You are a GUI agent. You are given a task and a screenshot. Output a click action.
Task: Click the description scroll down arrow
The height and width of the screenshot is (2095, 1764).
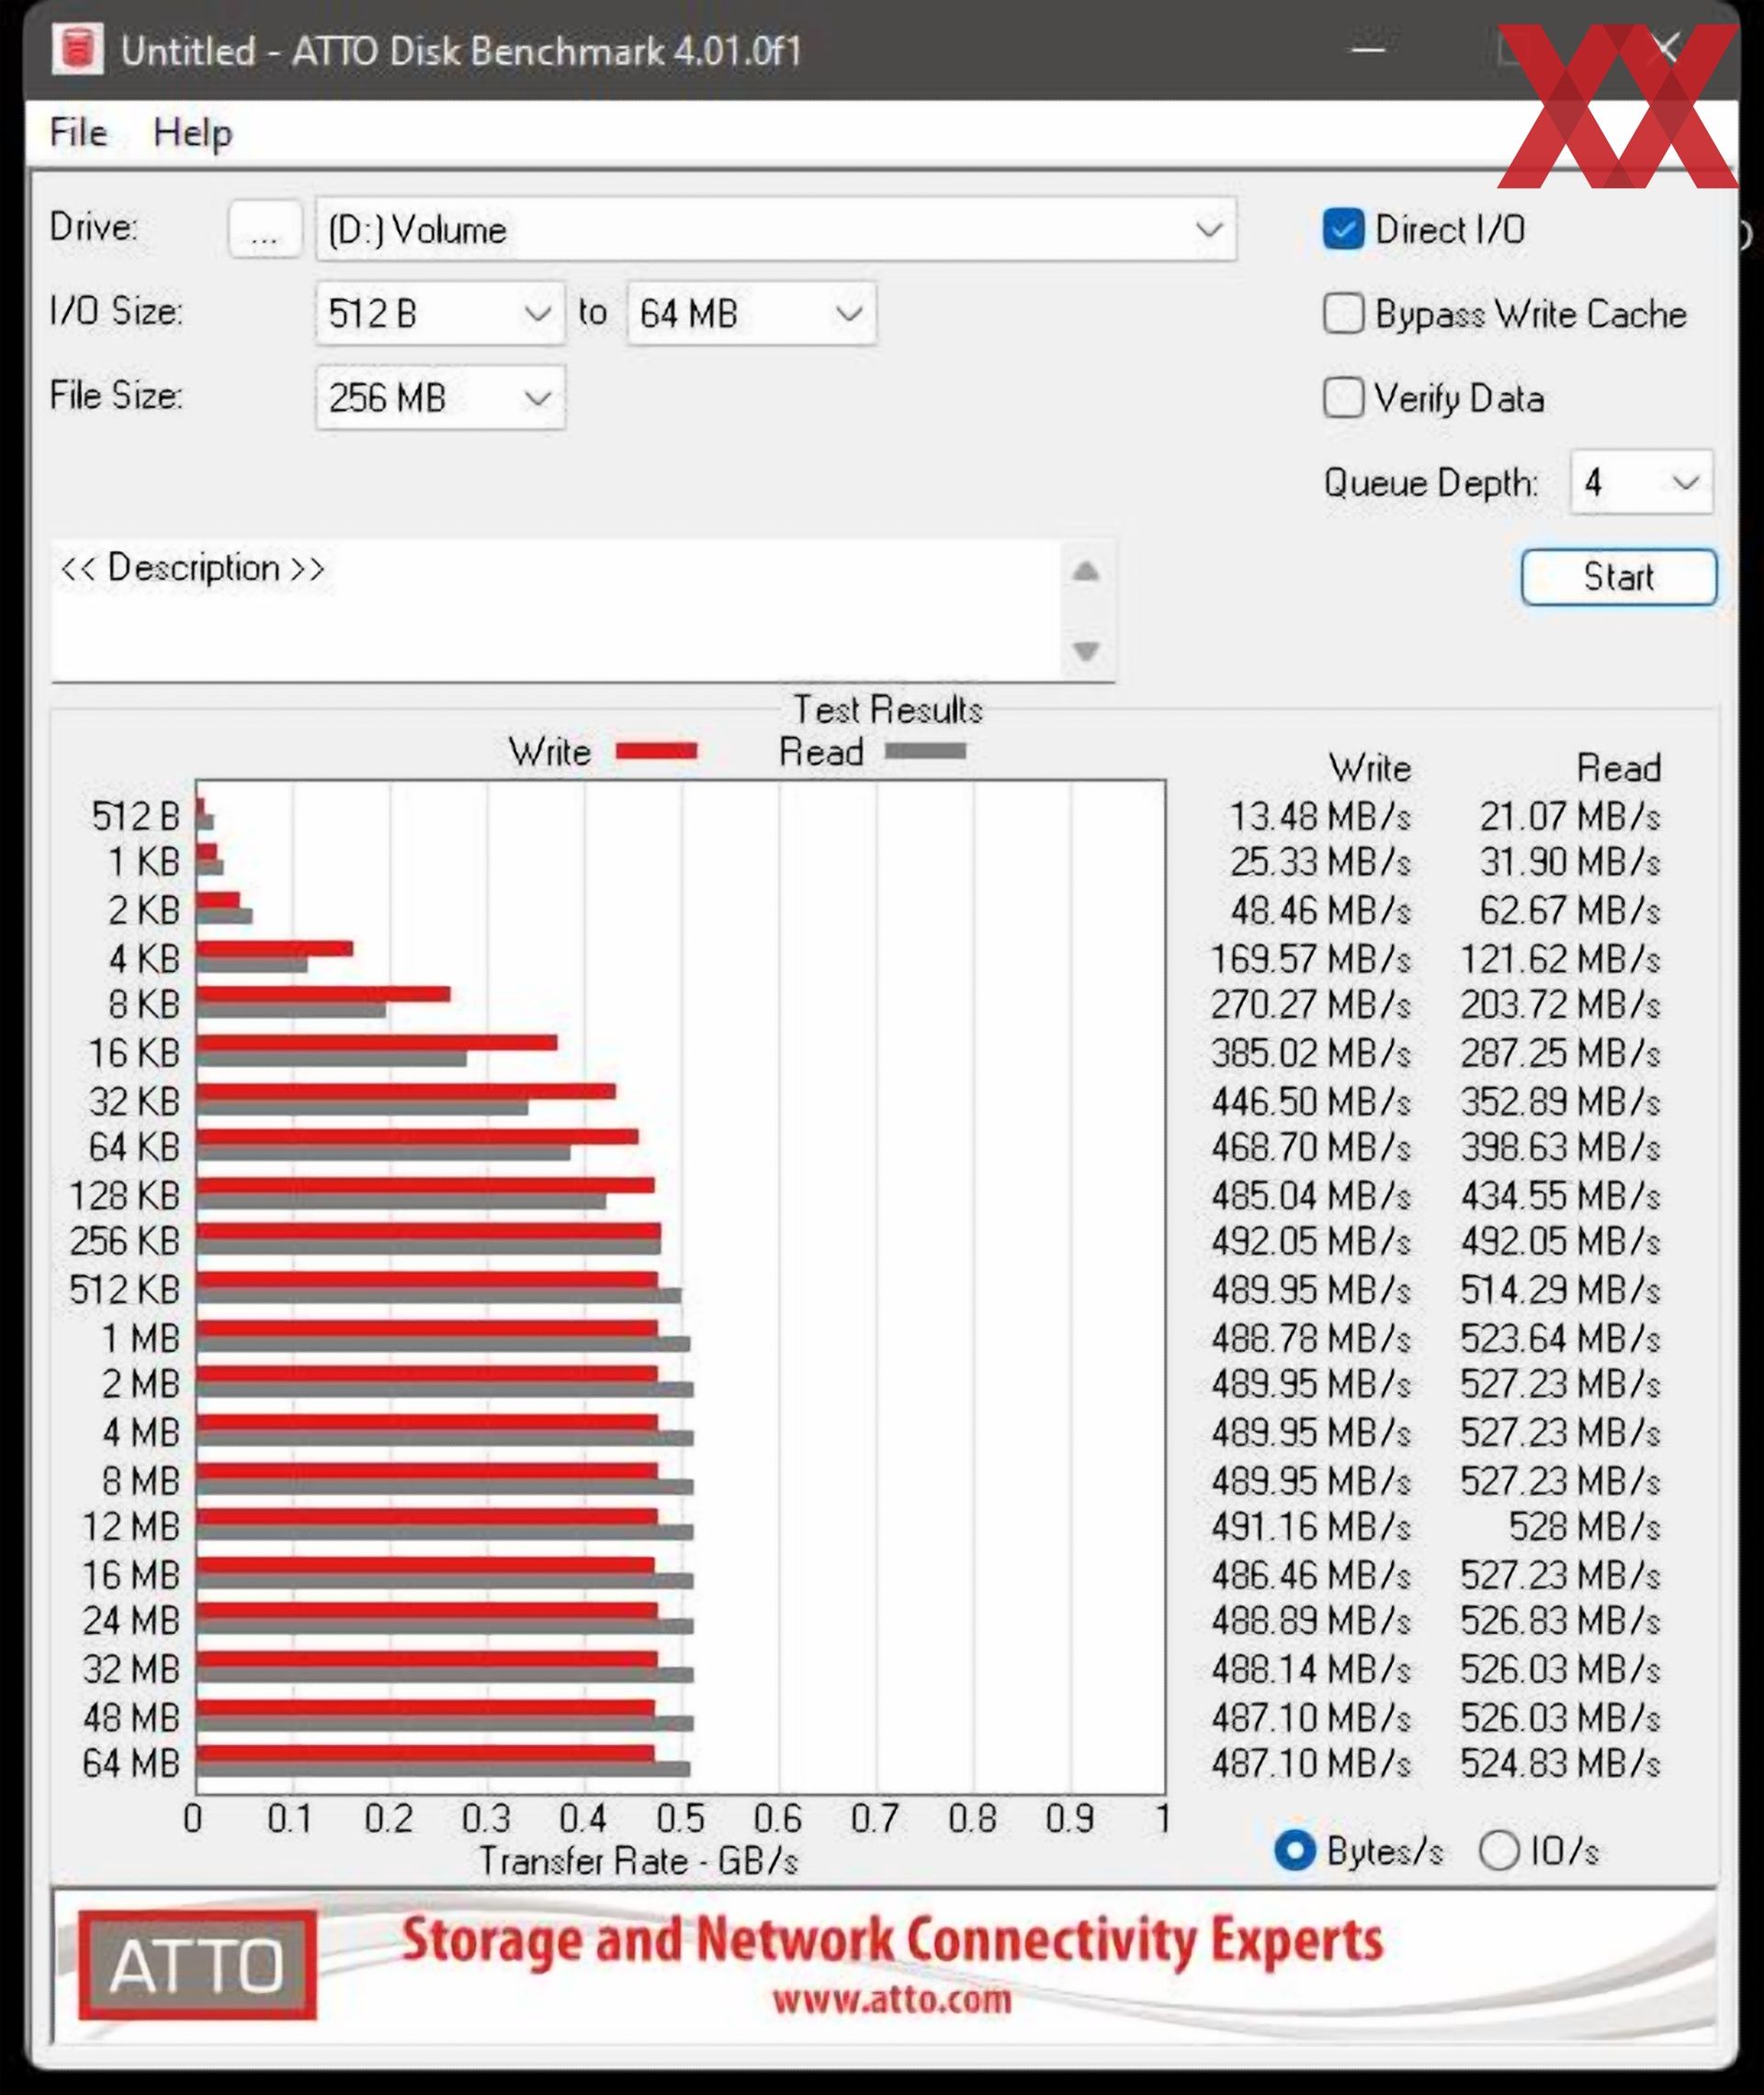1086,651
